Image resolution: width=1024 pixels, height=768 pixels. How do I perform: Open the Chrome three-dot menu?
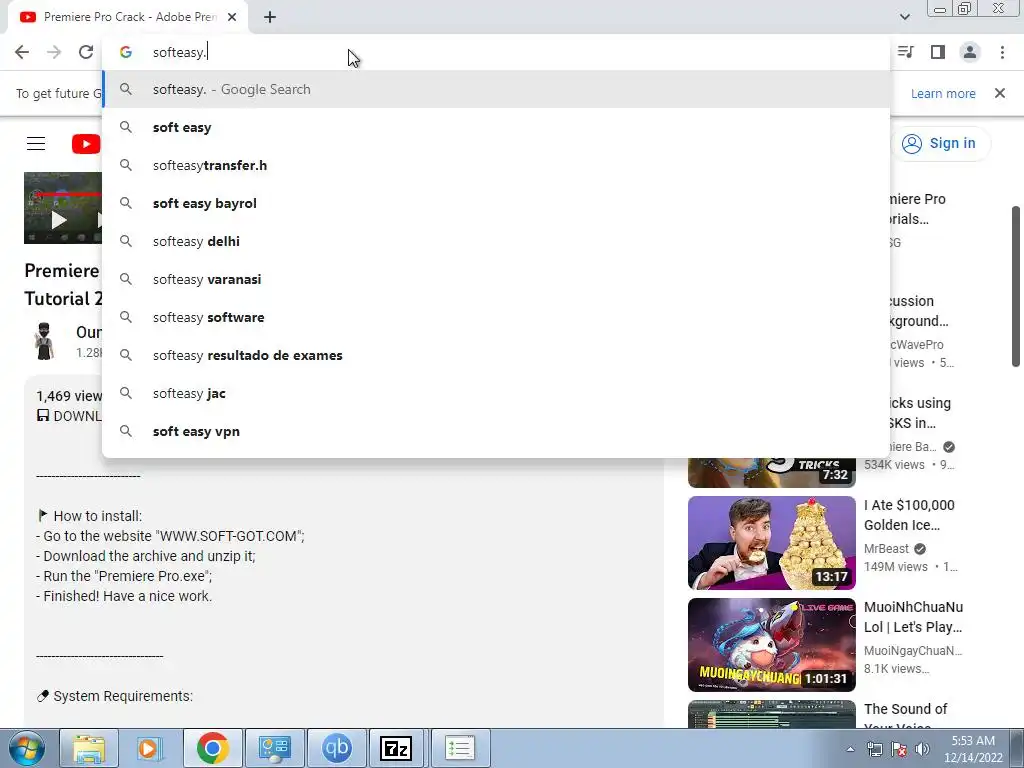pyautogui.click(x=1002, y=52)
